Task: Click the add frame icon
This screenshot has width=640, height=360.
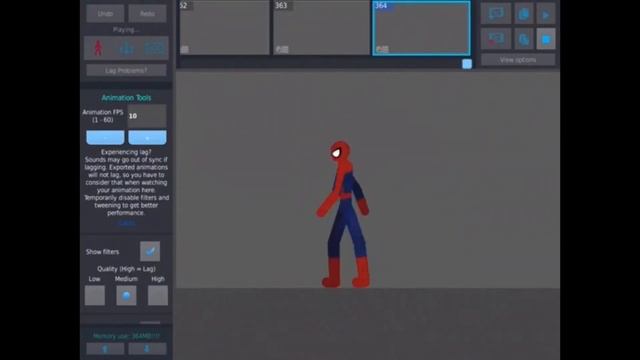Action: coord(496,13)
